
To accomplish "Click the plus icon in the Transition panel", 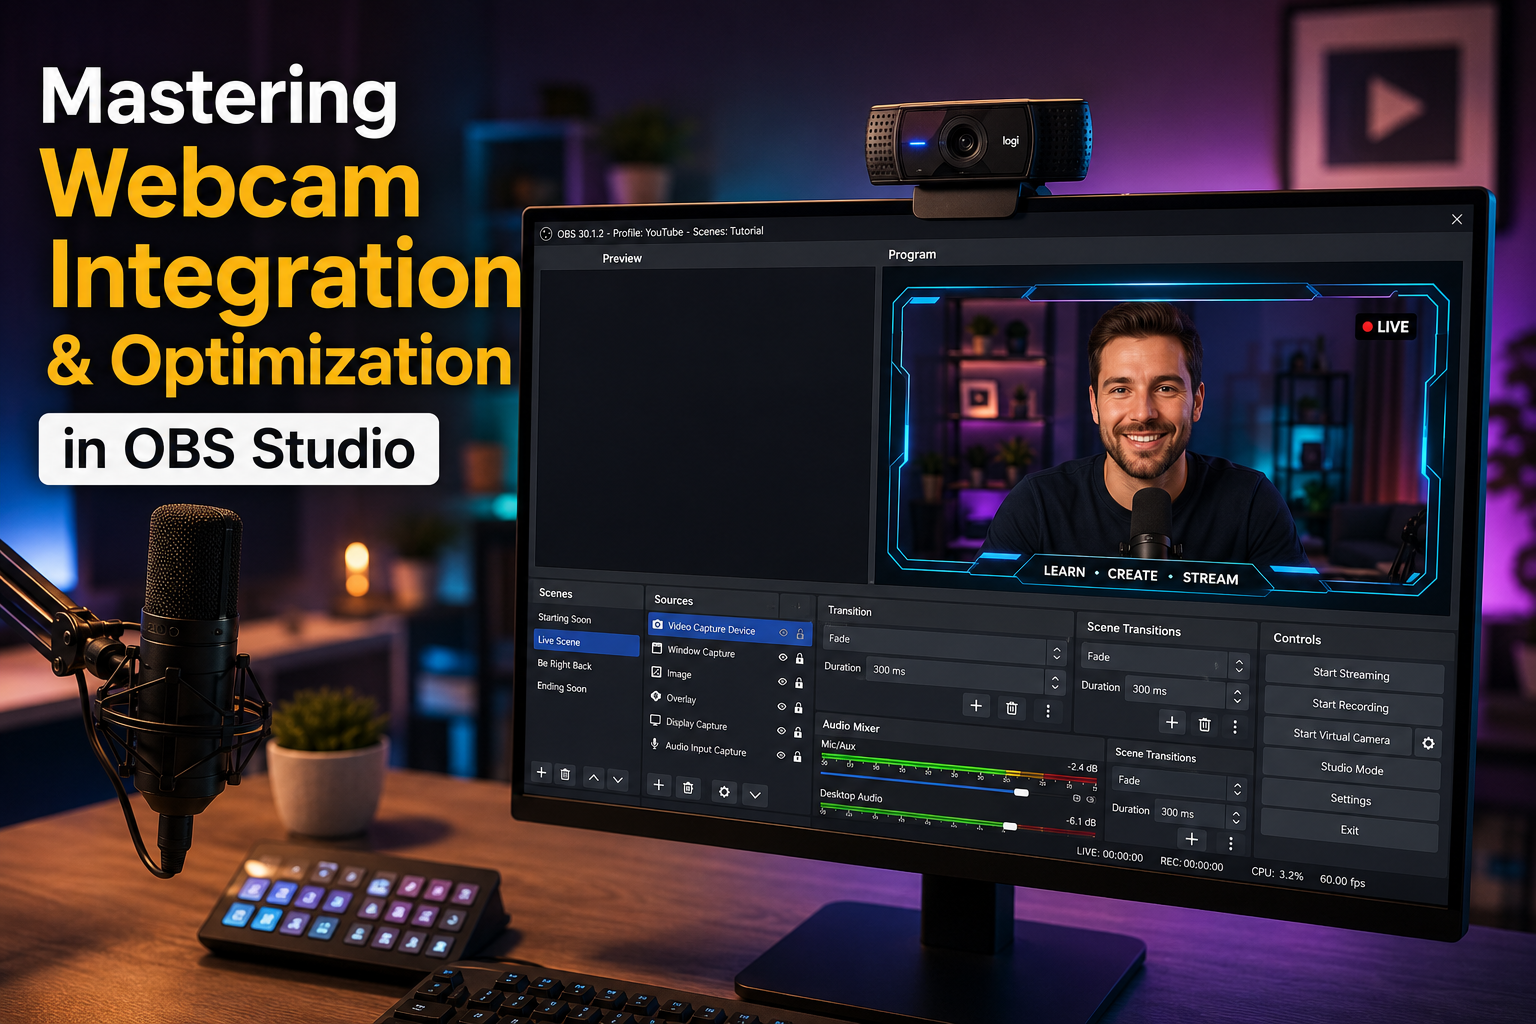I will coord(976,706).
